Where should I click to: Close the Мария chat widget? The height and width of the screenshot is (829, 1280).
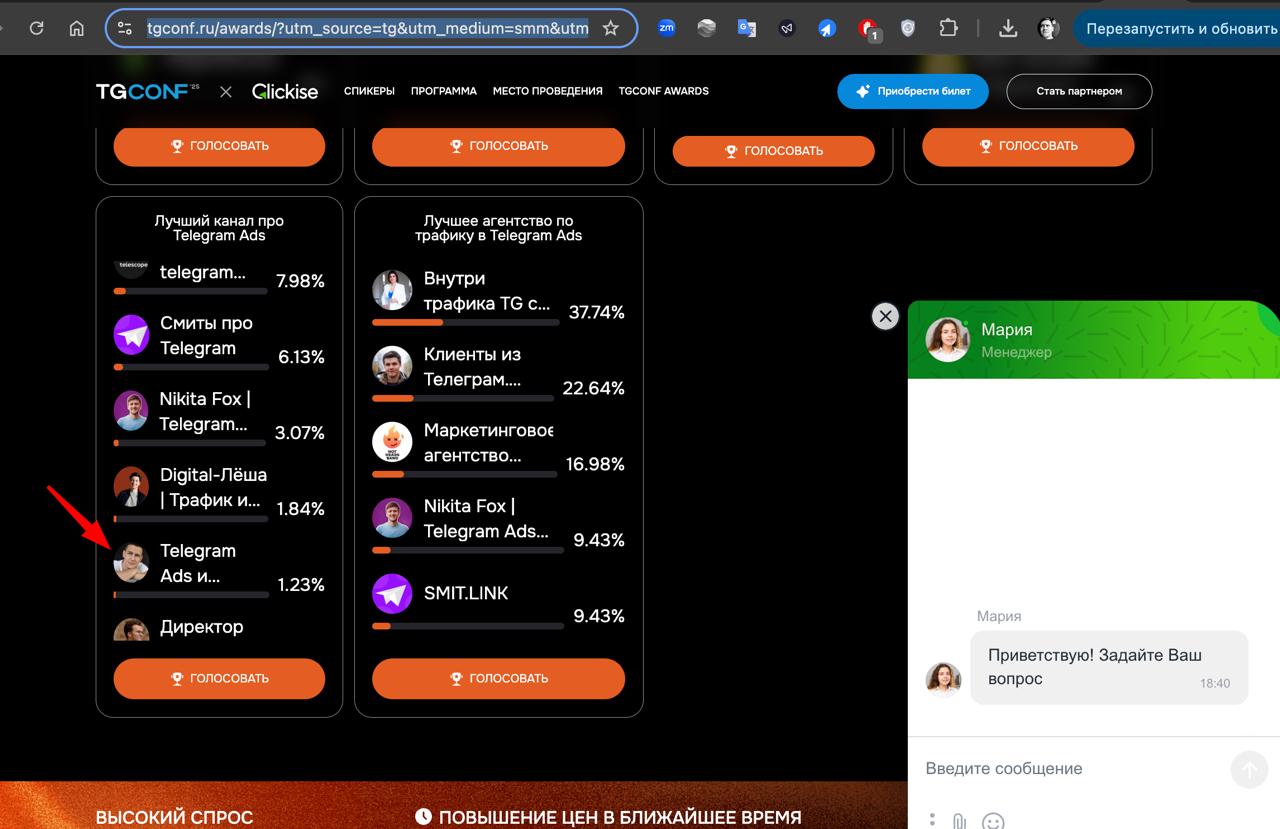885,316
